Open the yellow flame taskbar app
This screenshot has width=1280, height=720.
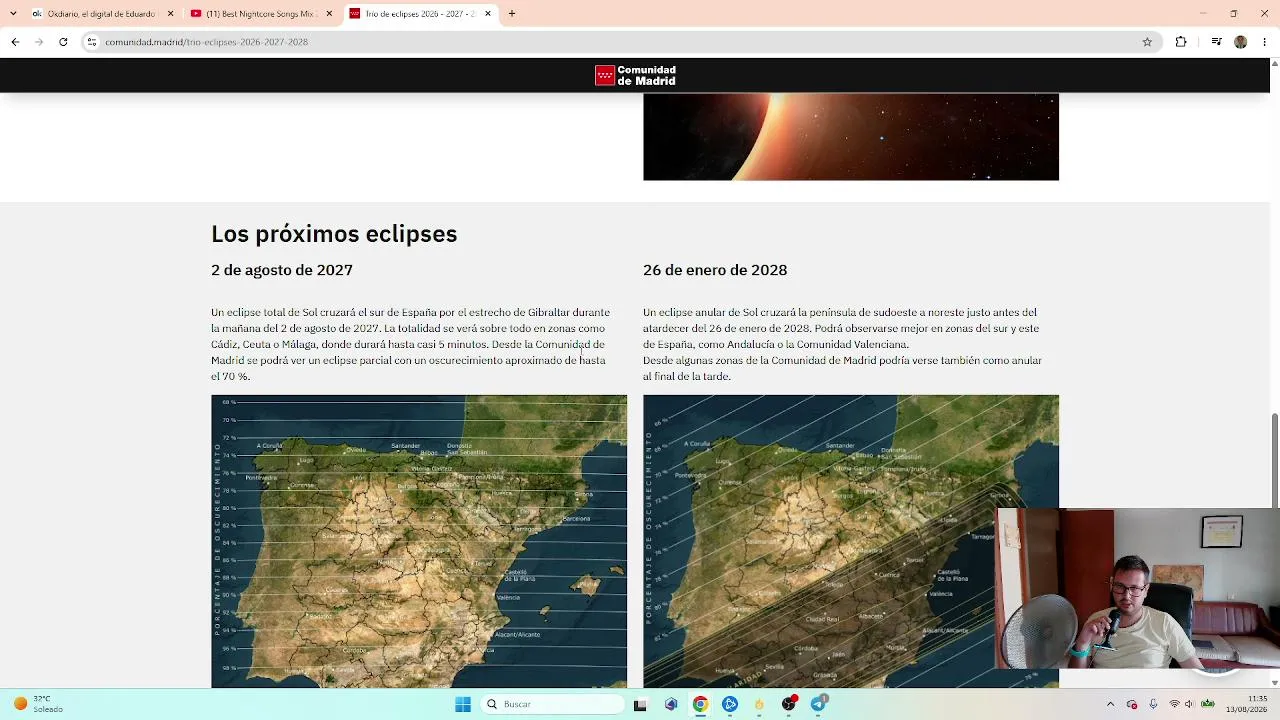click(759, 704)
